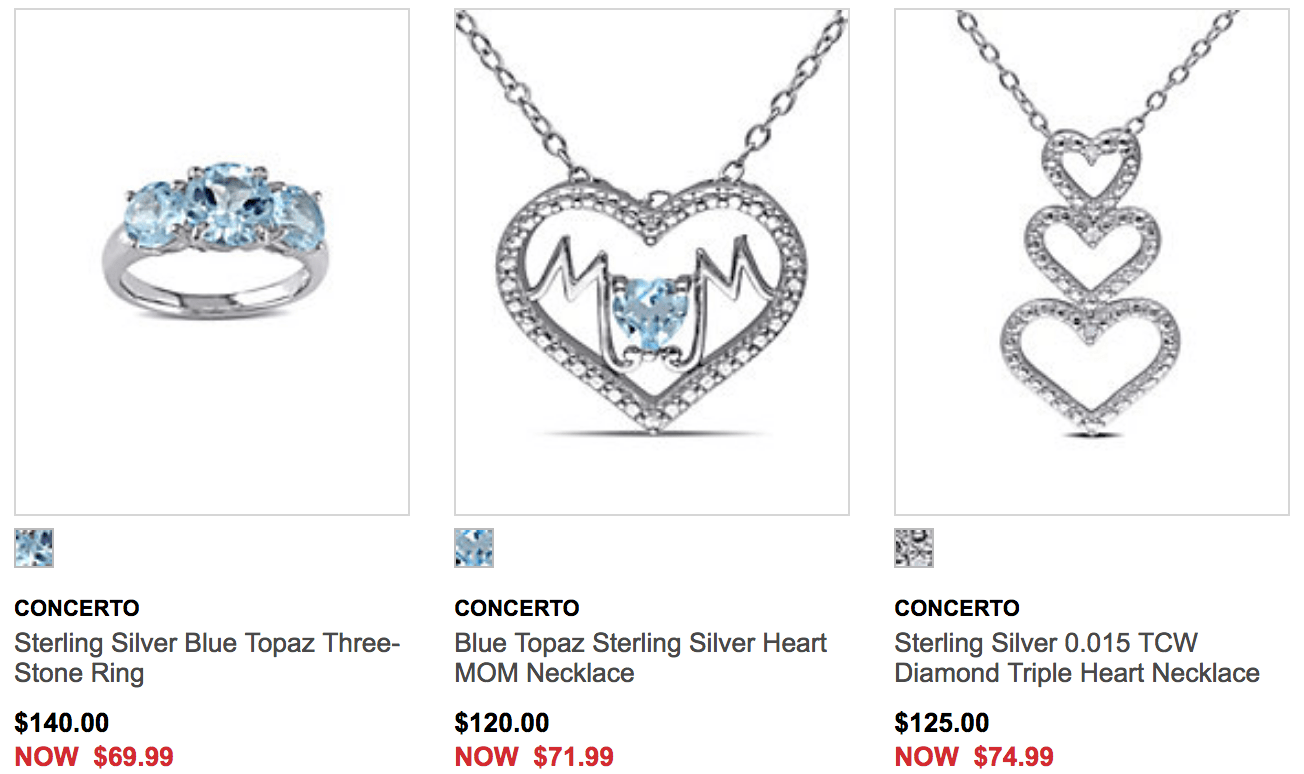Image resolution: width=1304 pixels, height=774 pixels.
Task: Click the NOW $71.99 sale price
Action: 534,757
